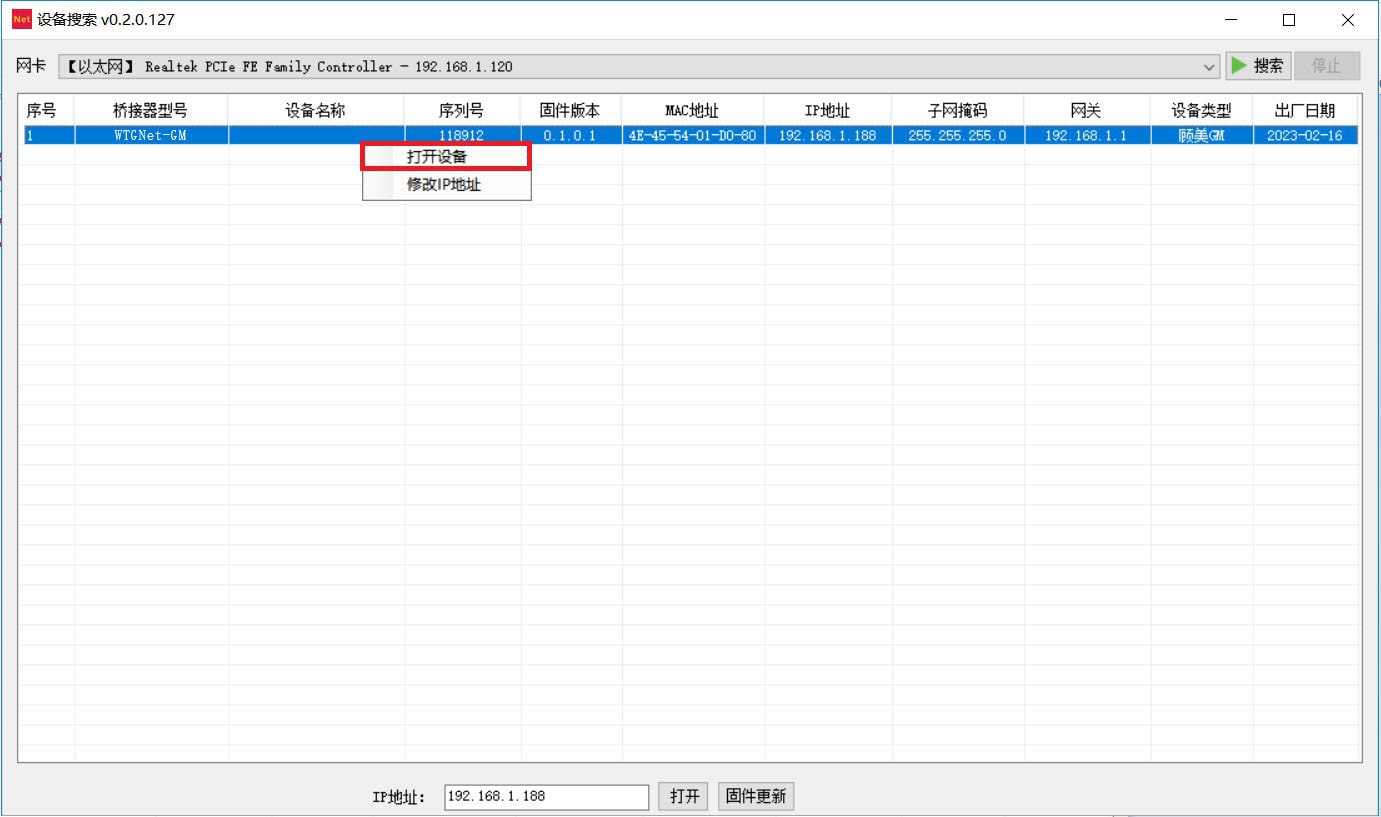The height and width of the screenshot is (817, 1381).
Task: Choose 修改IP地址 in the context menu
Action: [445, 185]
